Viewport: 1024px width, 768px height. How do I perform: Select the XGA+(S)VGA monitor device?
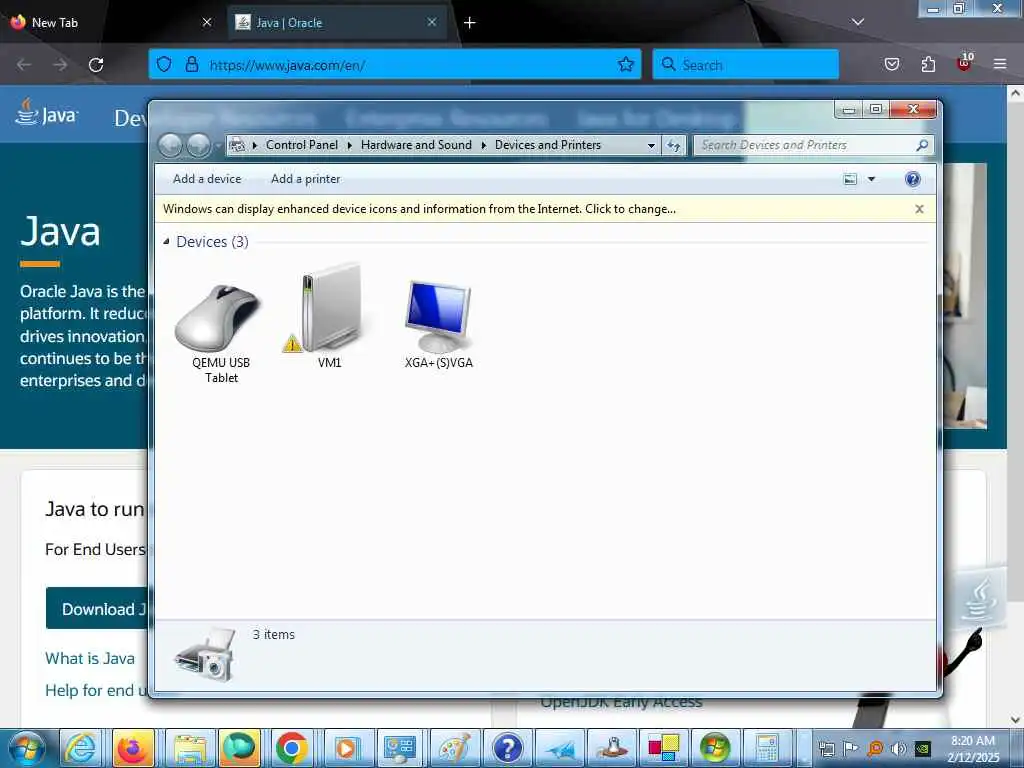tap(438, 317)
